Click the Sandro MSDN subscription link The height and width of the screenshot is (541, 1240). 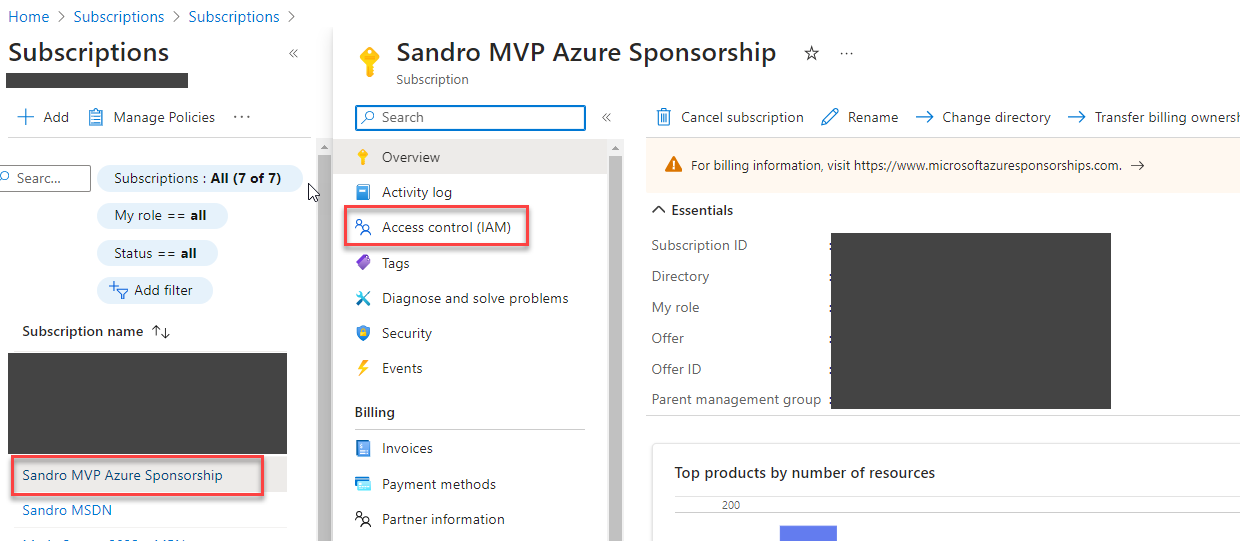[x=67, y=510]
